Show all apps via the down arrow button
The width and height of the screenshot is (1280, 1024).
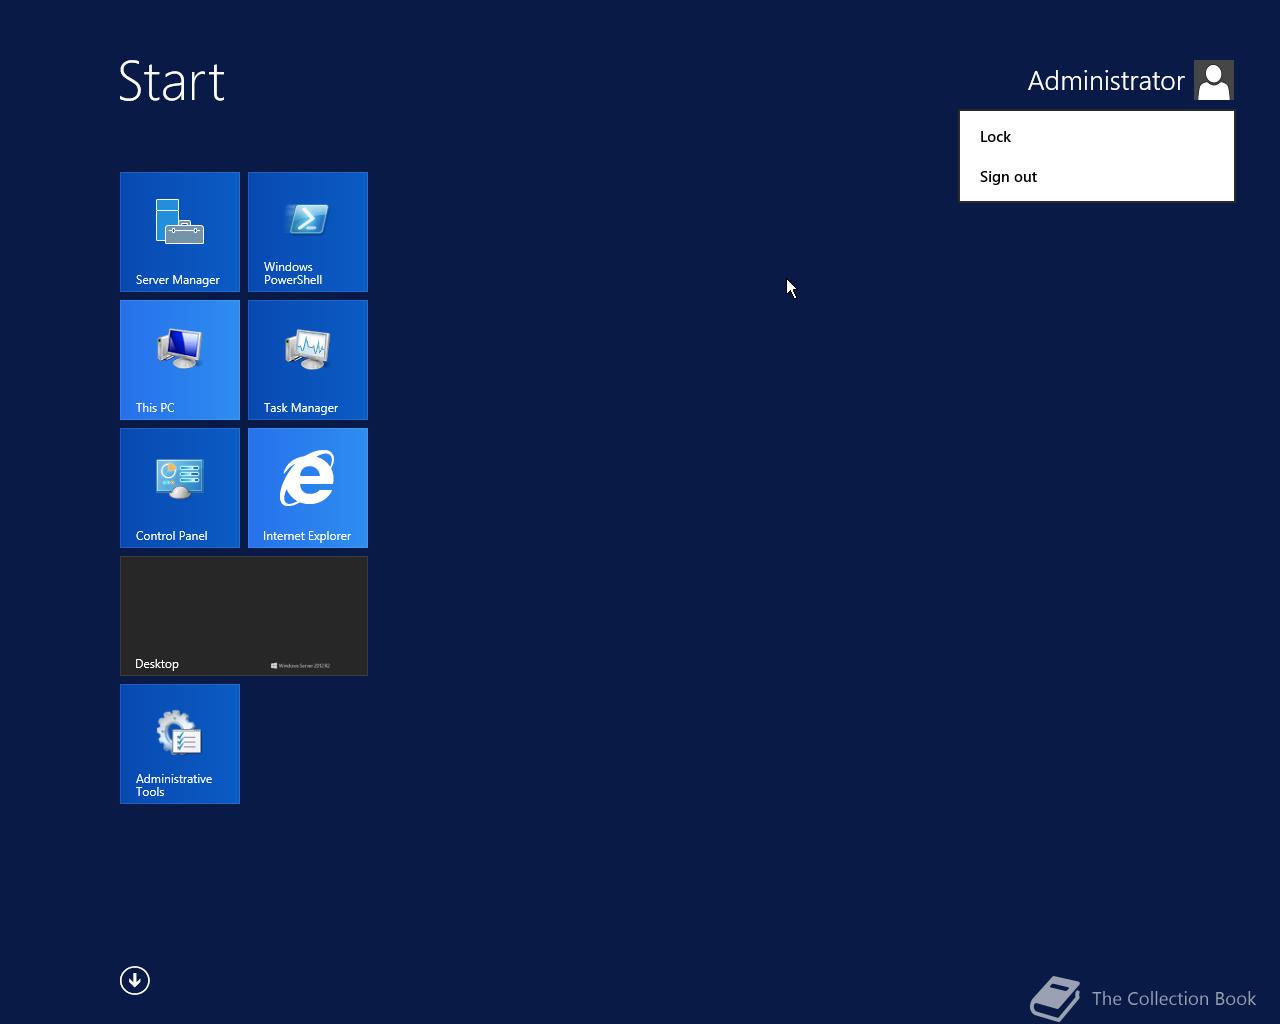[135, 980]
